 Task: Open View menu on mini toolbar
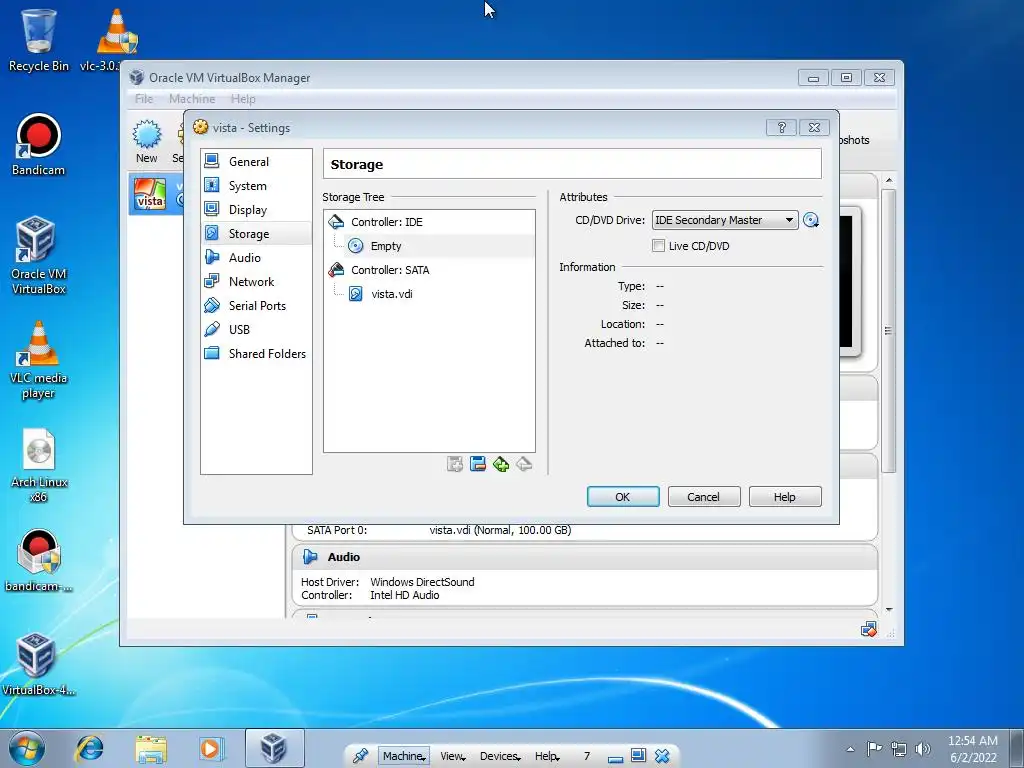[x=453, y=756]
